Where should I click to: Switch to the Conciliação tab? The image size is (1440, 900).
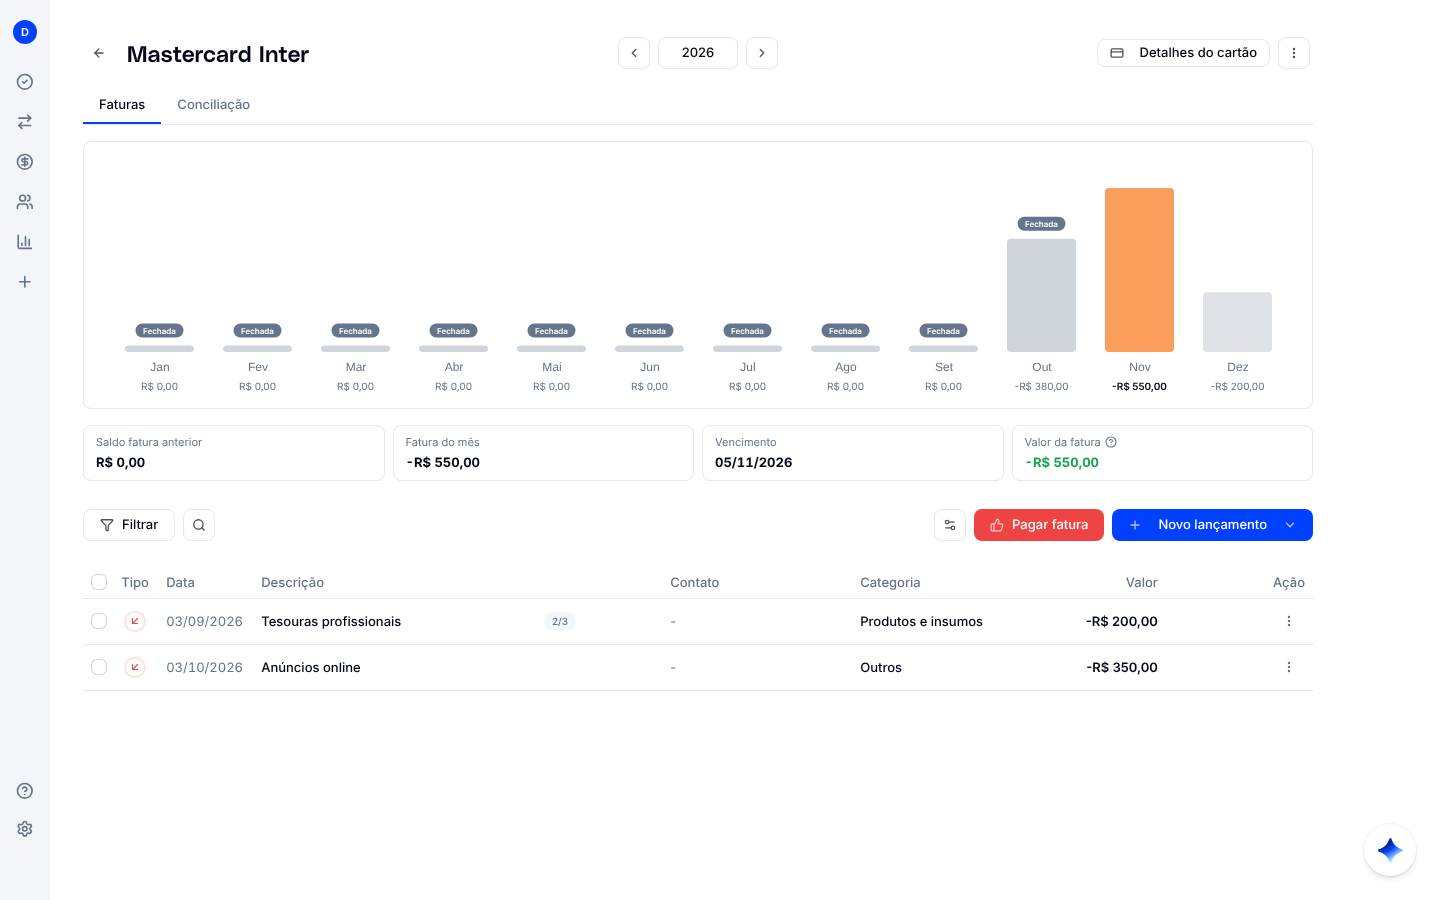coord(214,105)
